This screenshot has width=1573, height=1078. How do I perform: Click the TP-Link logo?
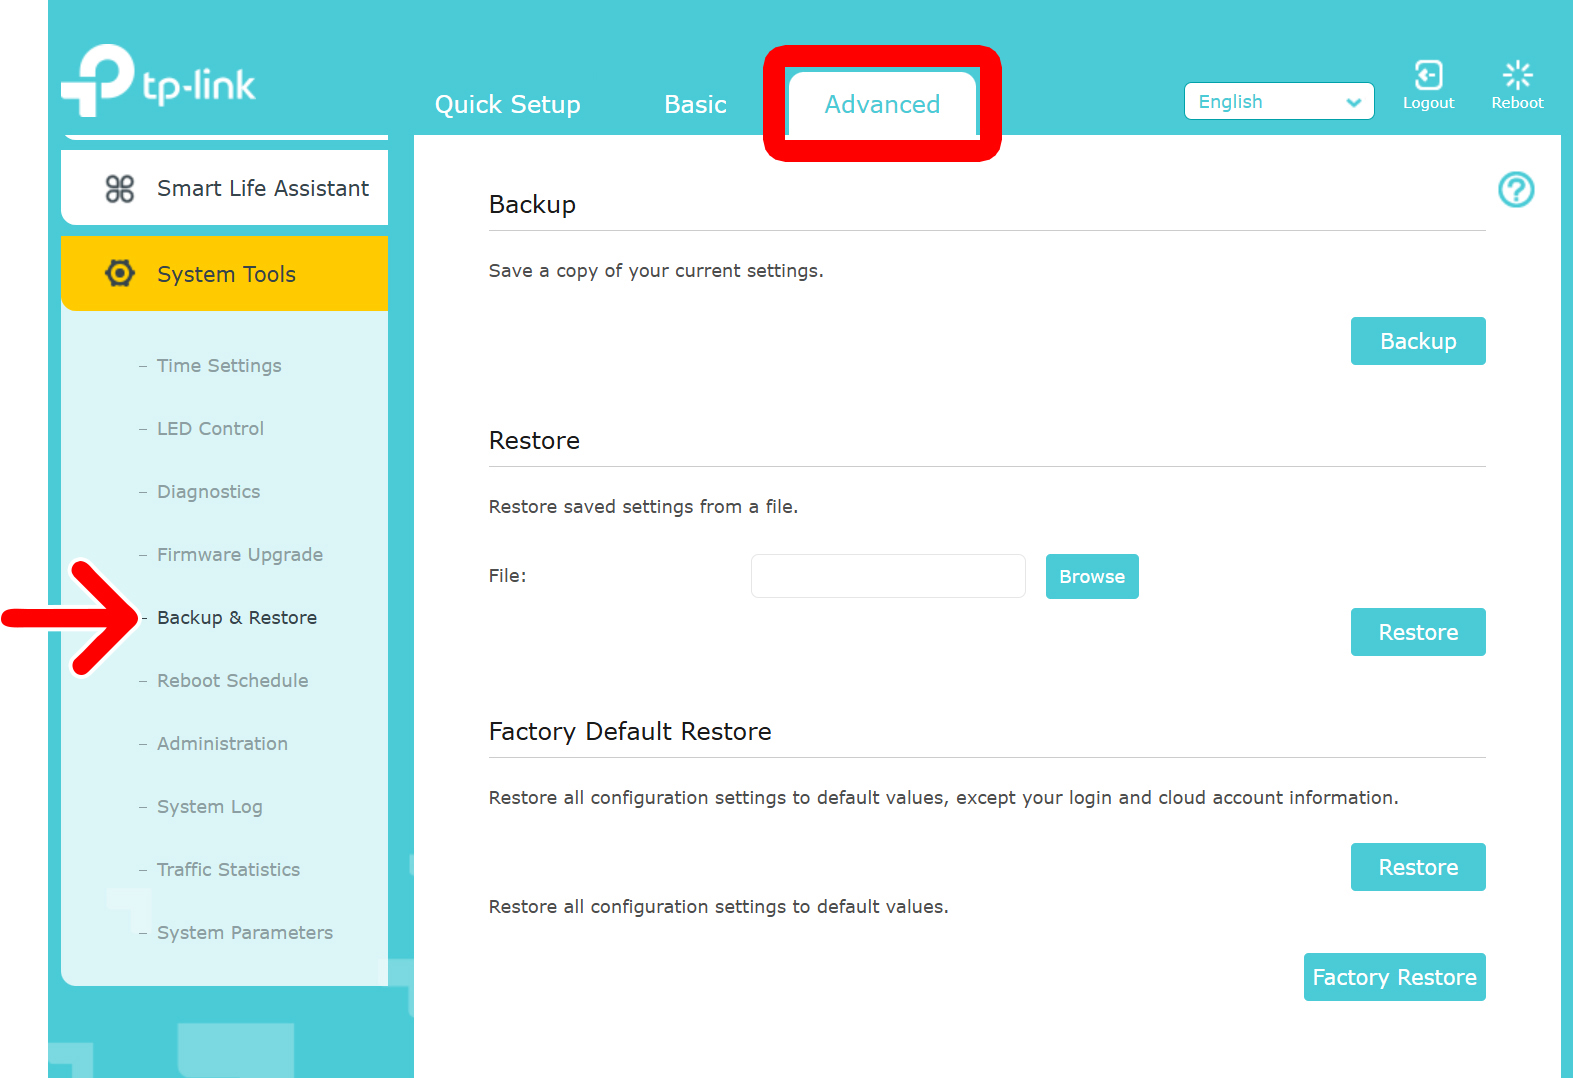[x=158, y=80]
